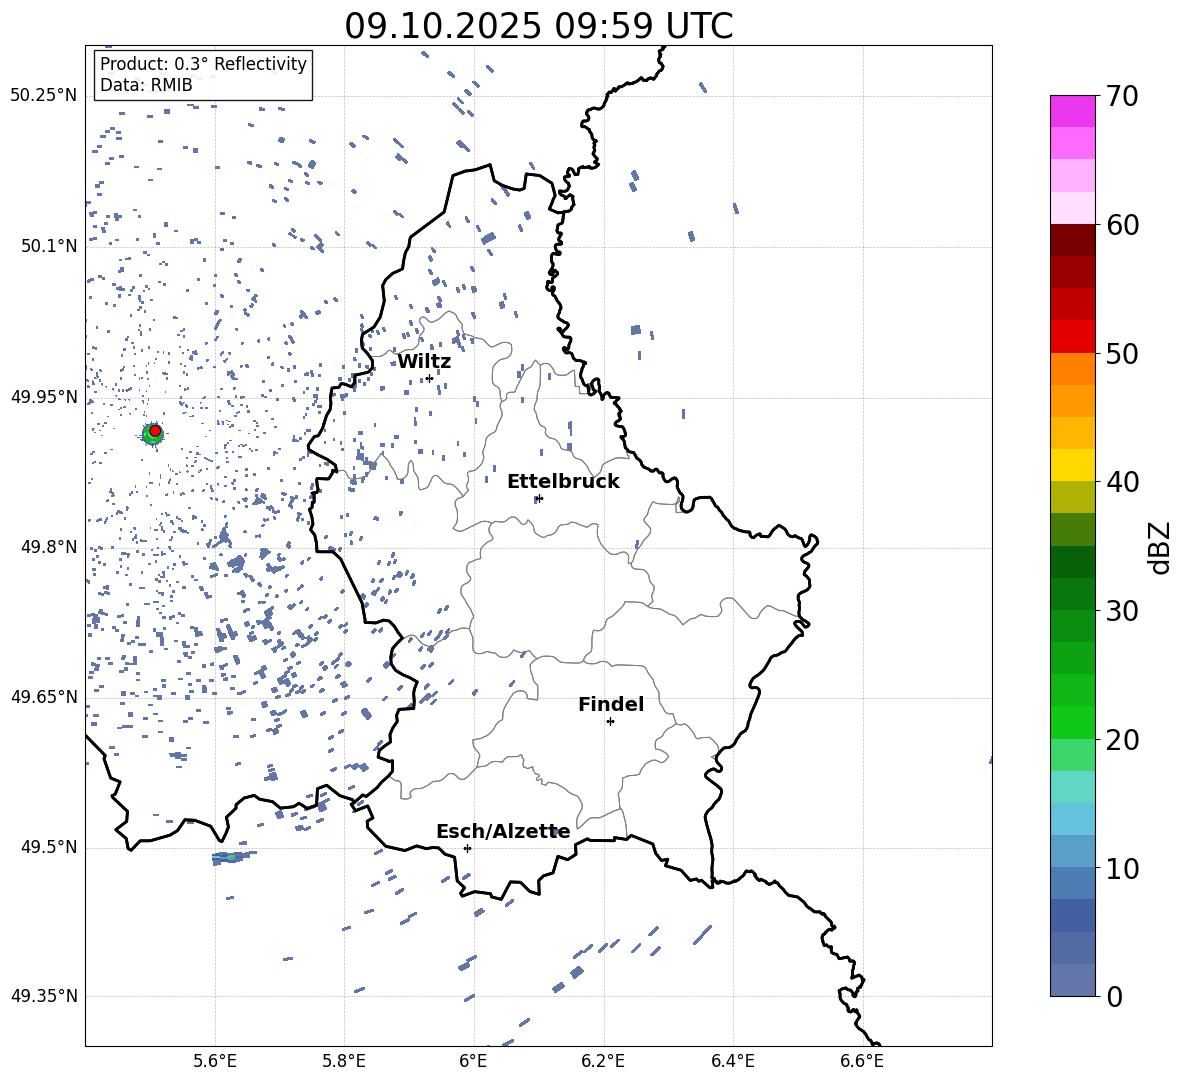The width and height of the screenshot is (1184, 1081).
Task: Click the colorbar tick label 20
Action: 1122,740
